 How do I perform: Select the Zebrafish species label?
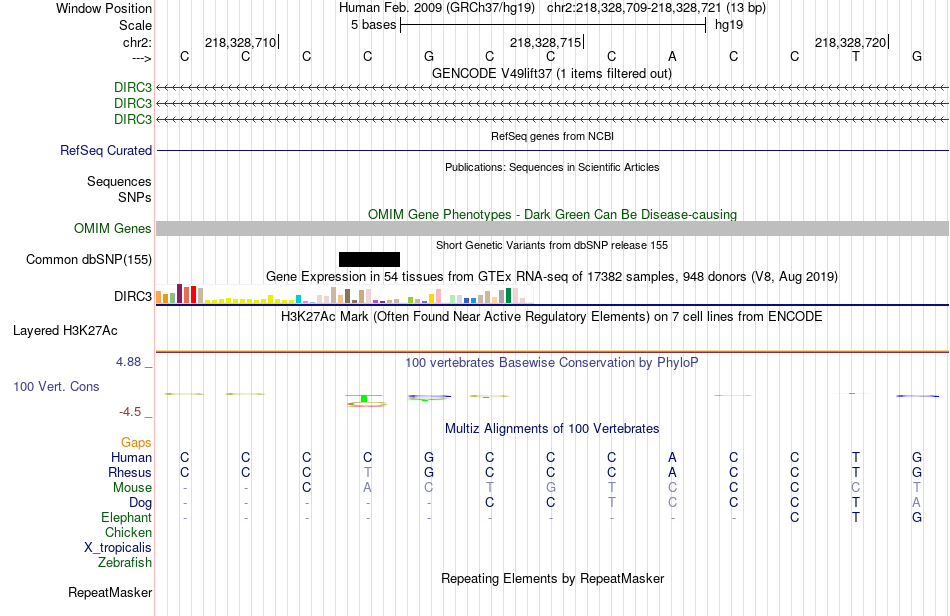pyautogui.click(x=125, y=562)
